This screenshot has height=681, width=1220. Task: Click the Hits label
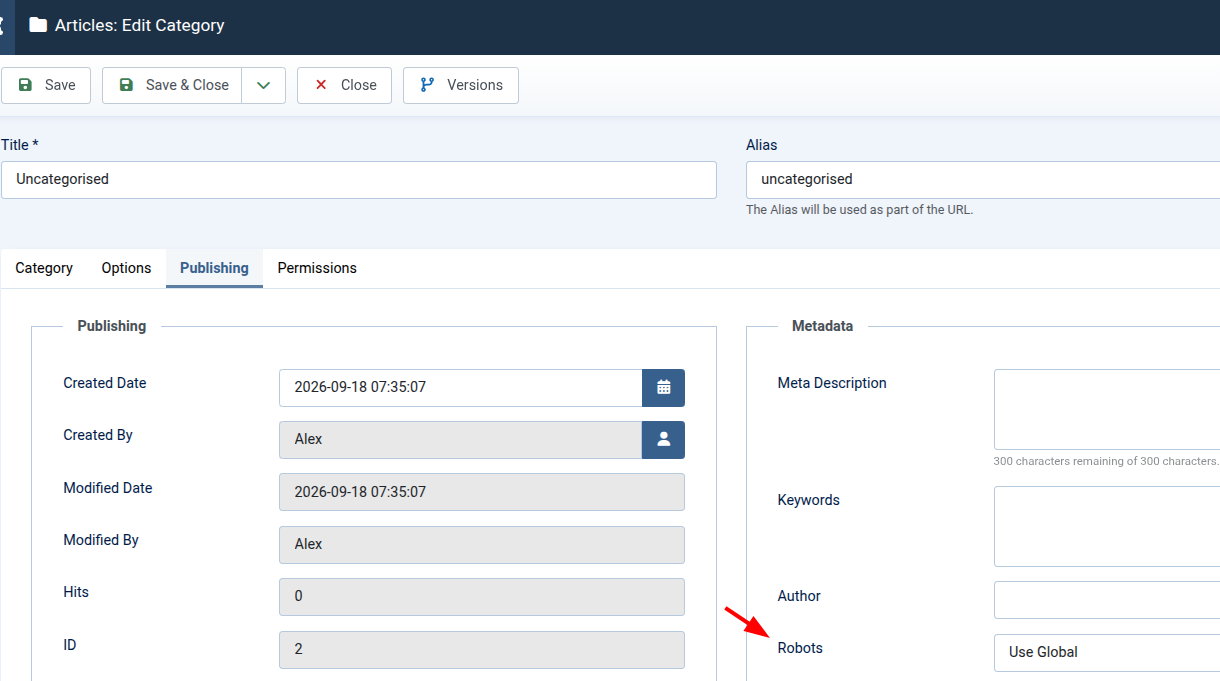pos(76,592)
